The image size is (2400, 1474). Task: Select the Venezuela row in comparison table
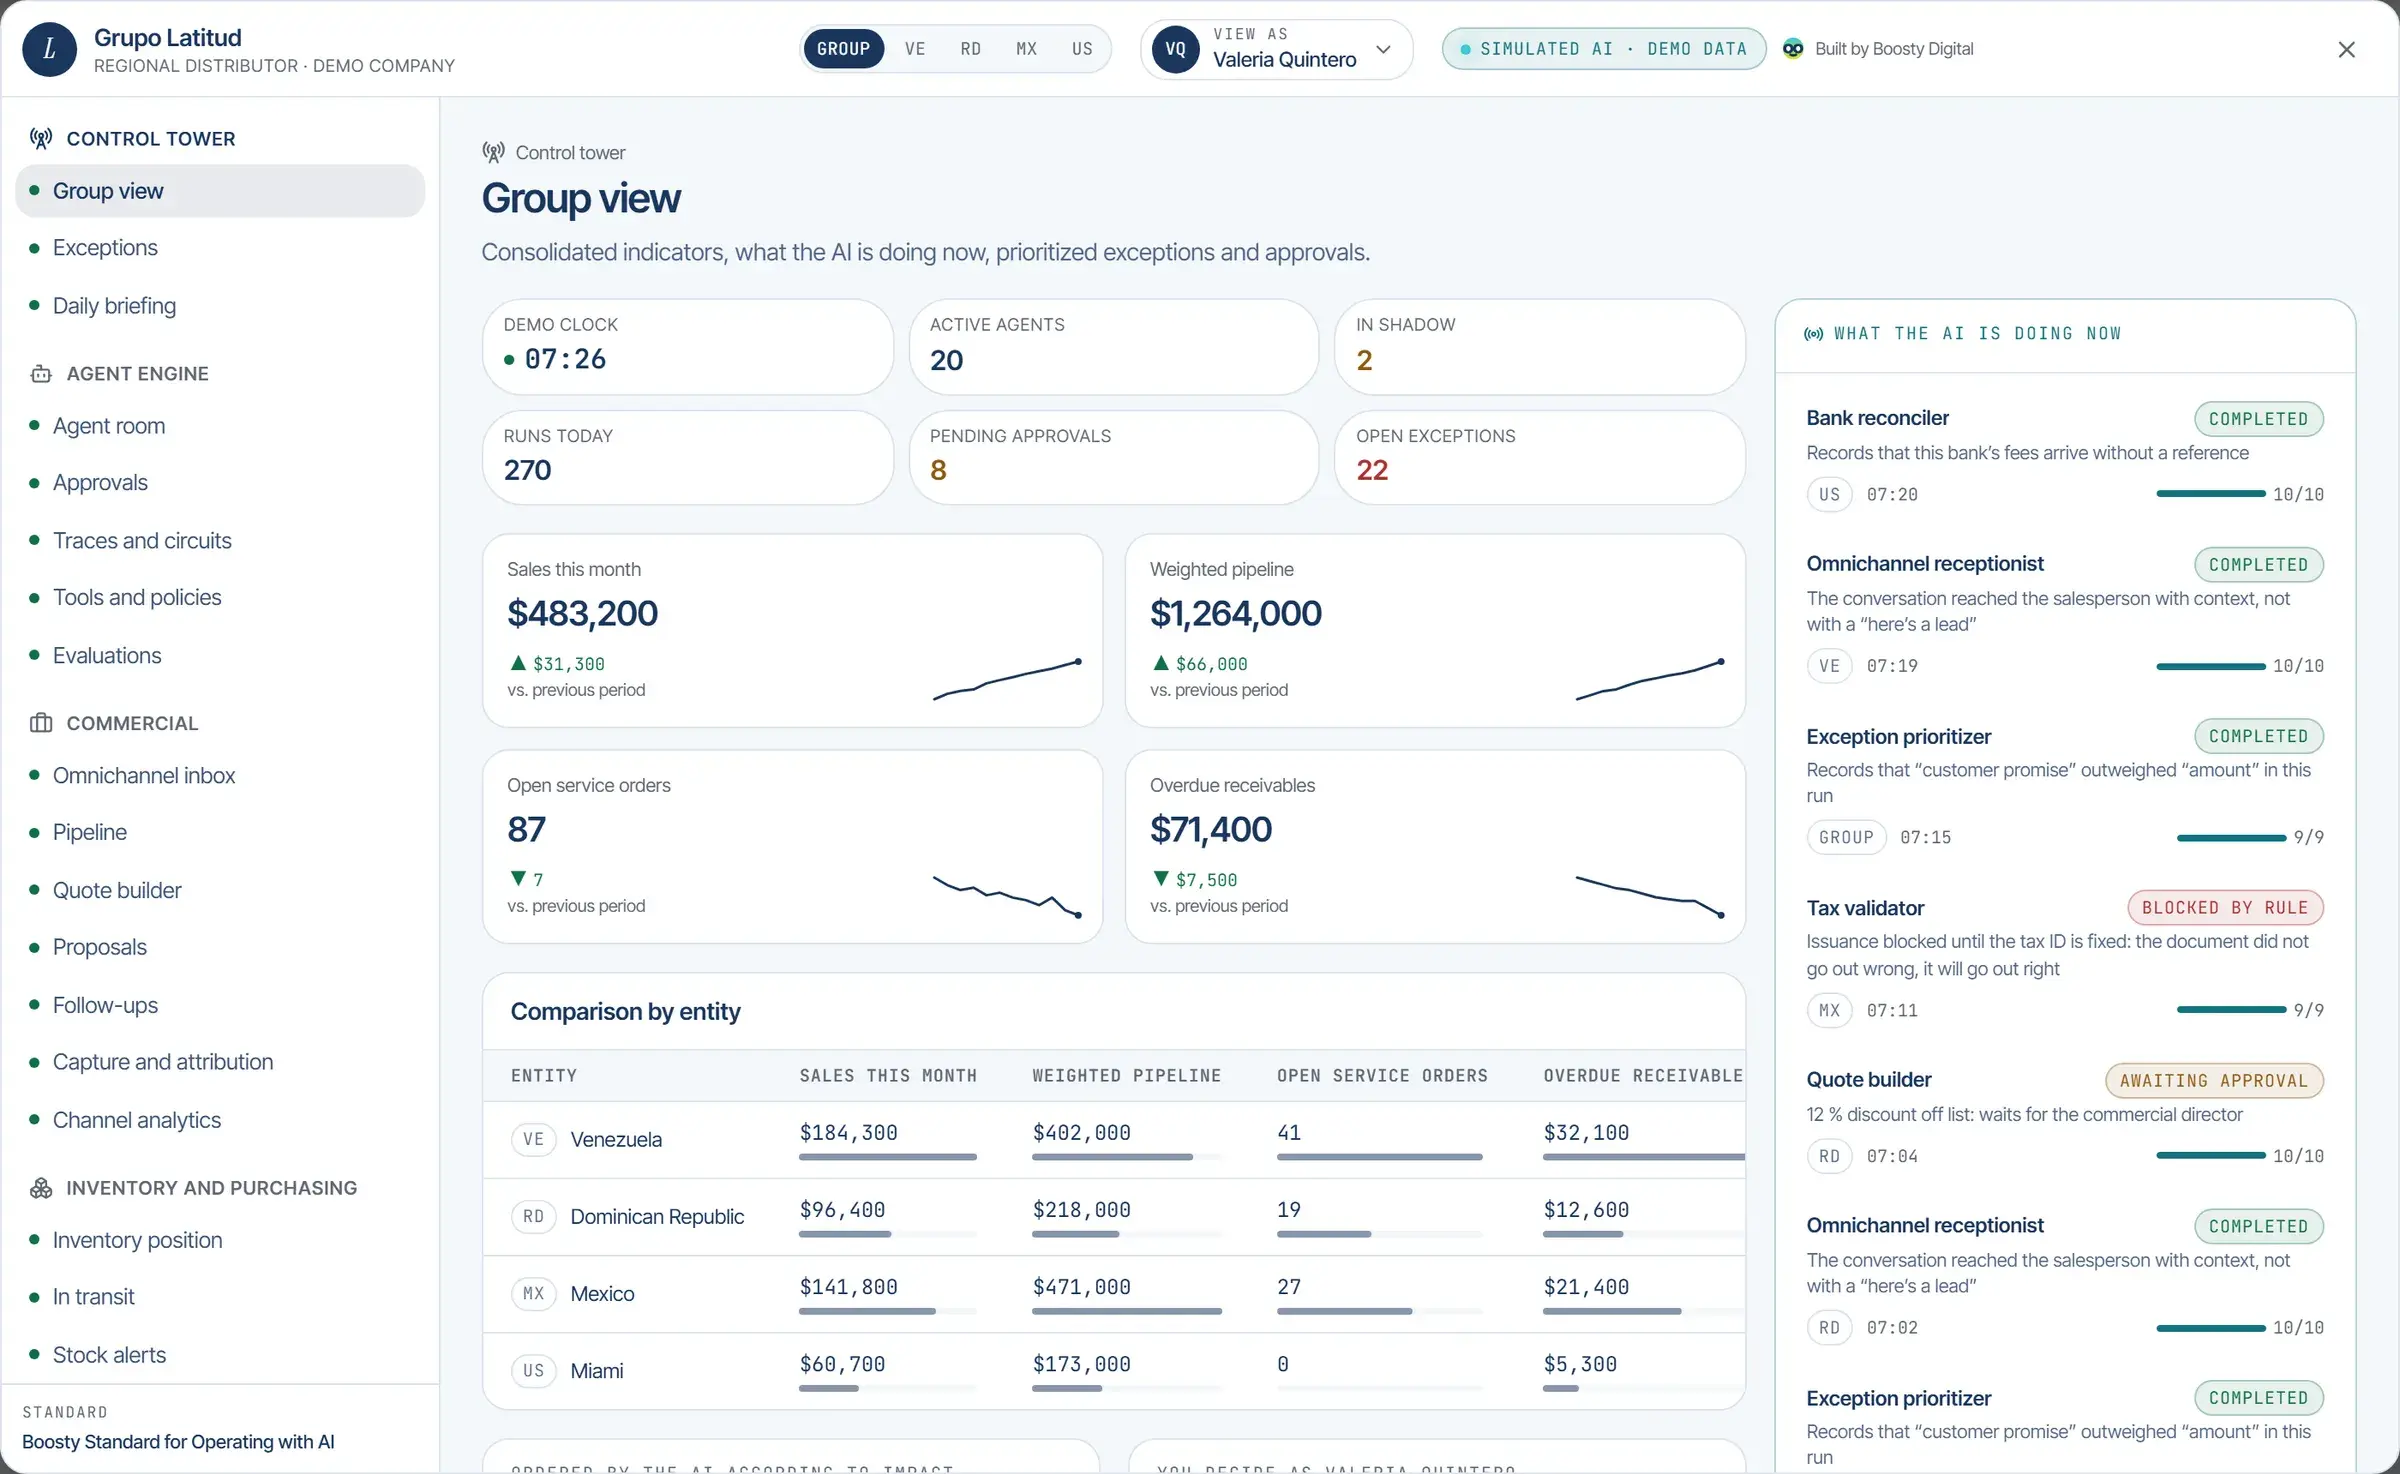[x=1114, y=1140]
